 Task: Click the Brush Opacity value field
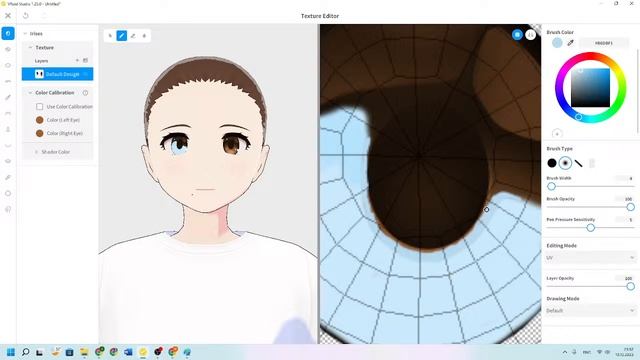[x=625, y=199]
